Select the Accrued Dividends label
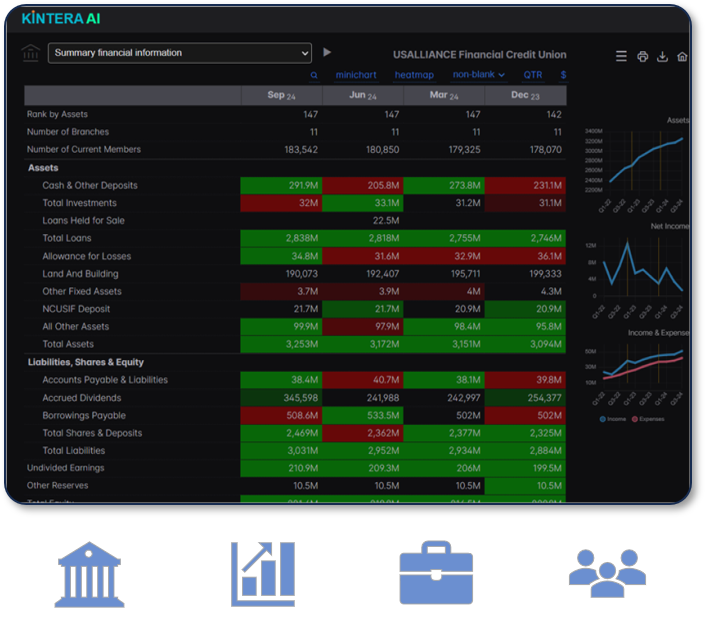The image size is (705, 618). (82, 397)
